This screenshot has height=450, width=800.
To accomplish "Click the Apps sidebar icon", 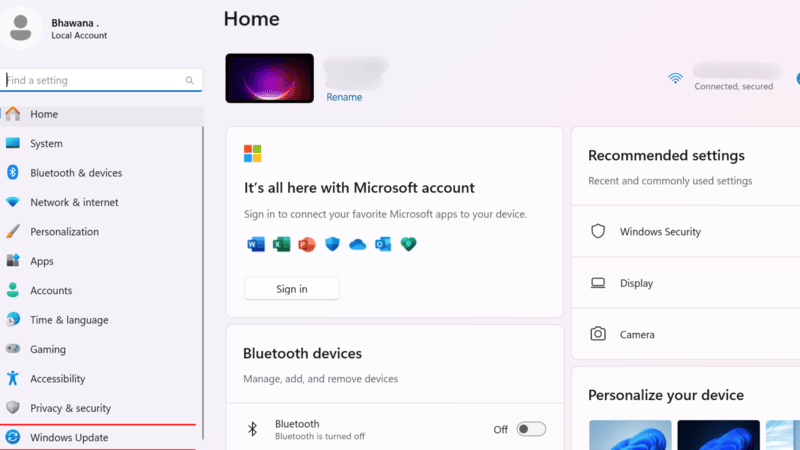I will [13, 261].
